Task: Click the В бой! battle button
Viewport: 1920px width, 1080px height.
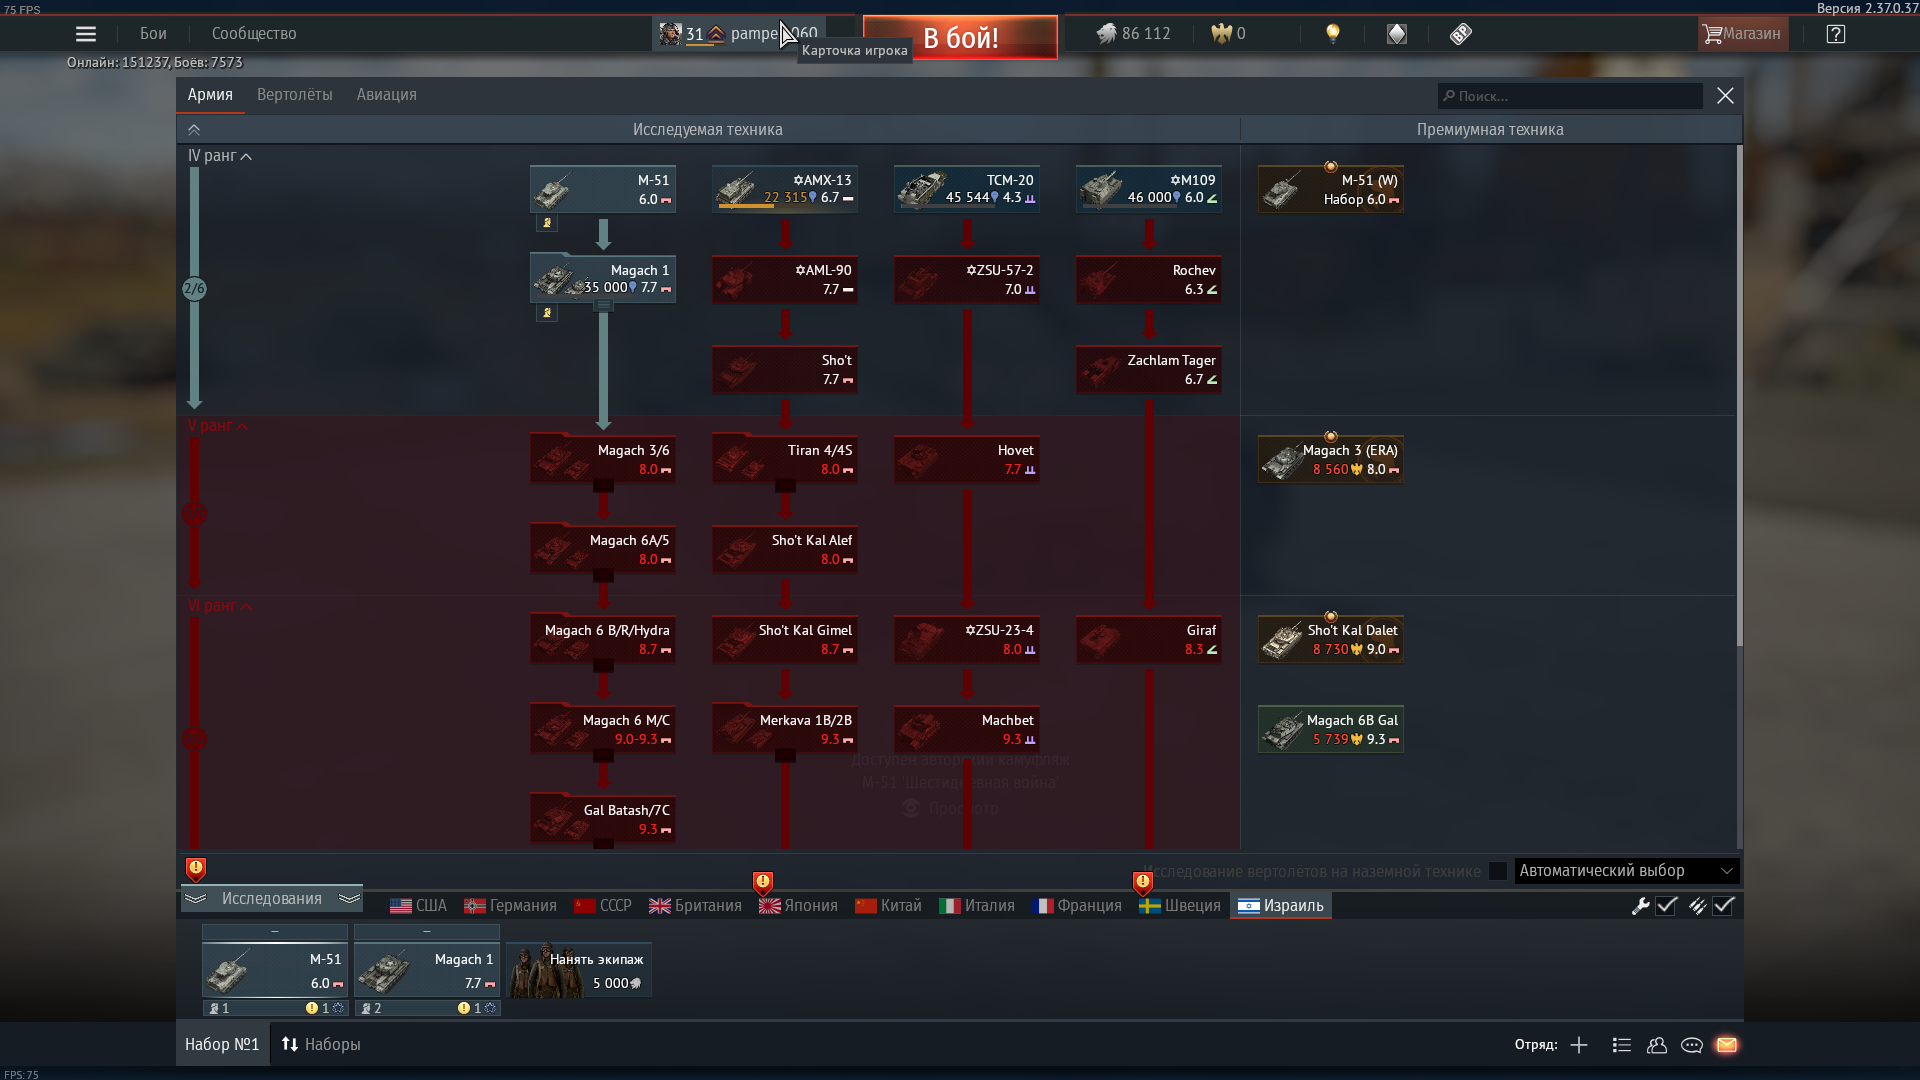Action: [x=960, y=38]
